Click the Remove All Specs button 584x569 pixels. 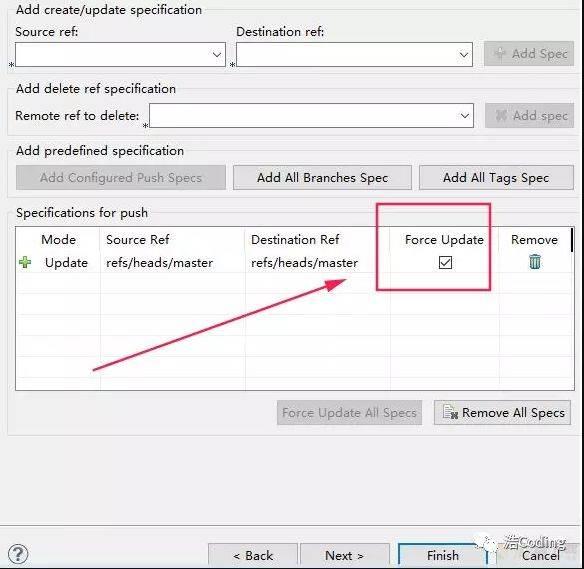pyautogui.click(x=502, y=413)
